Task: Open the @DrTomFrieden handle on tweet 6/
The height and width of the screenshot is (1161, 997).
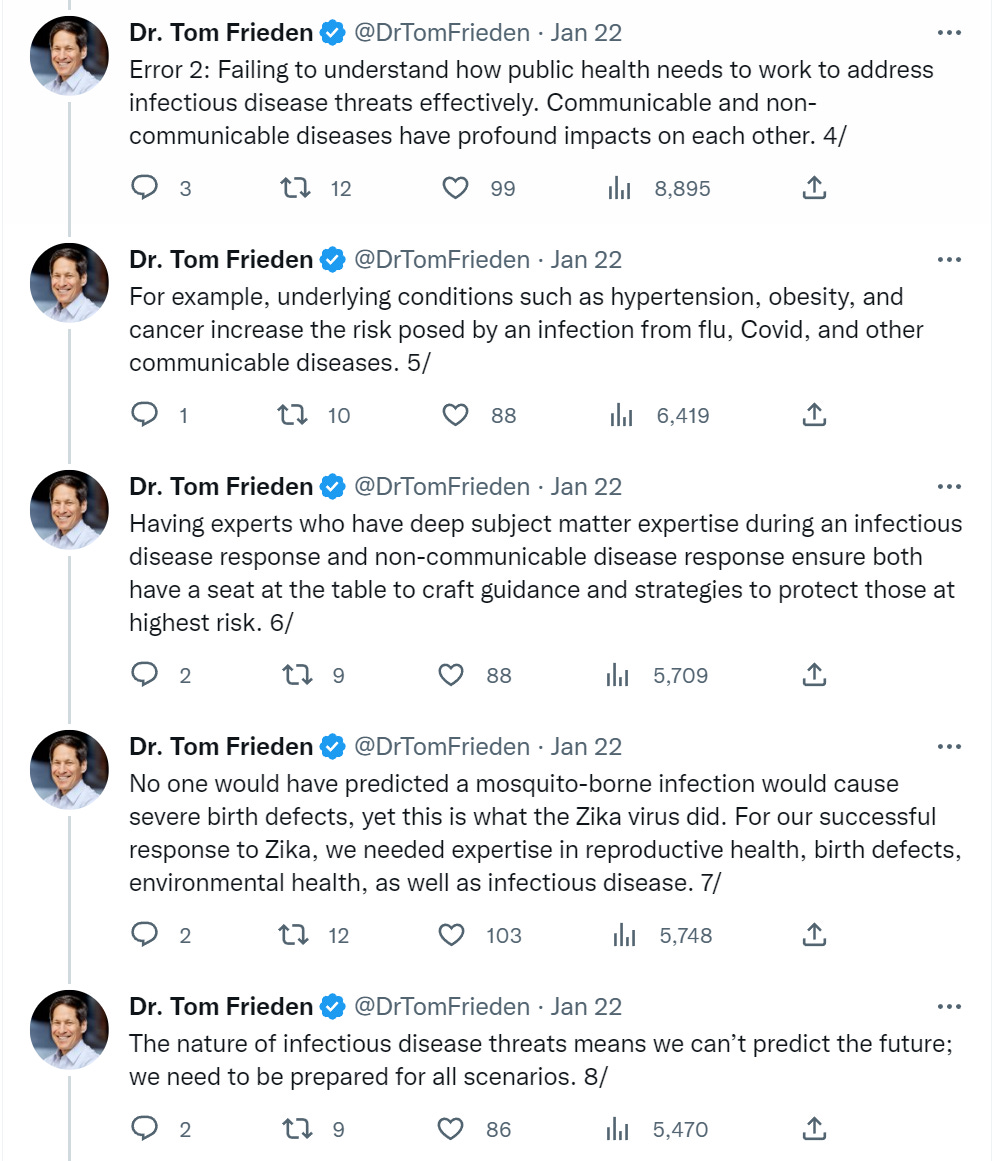Action: point(442,486)
